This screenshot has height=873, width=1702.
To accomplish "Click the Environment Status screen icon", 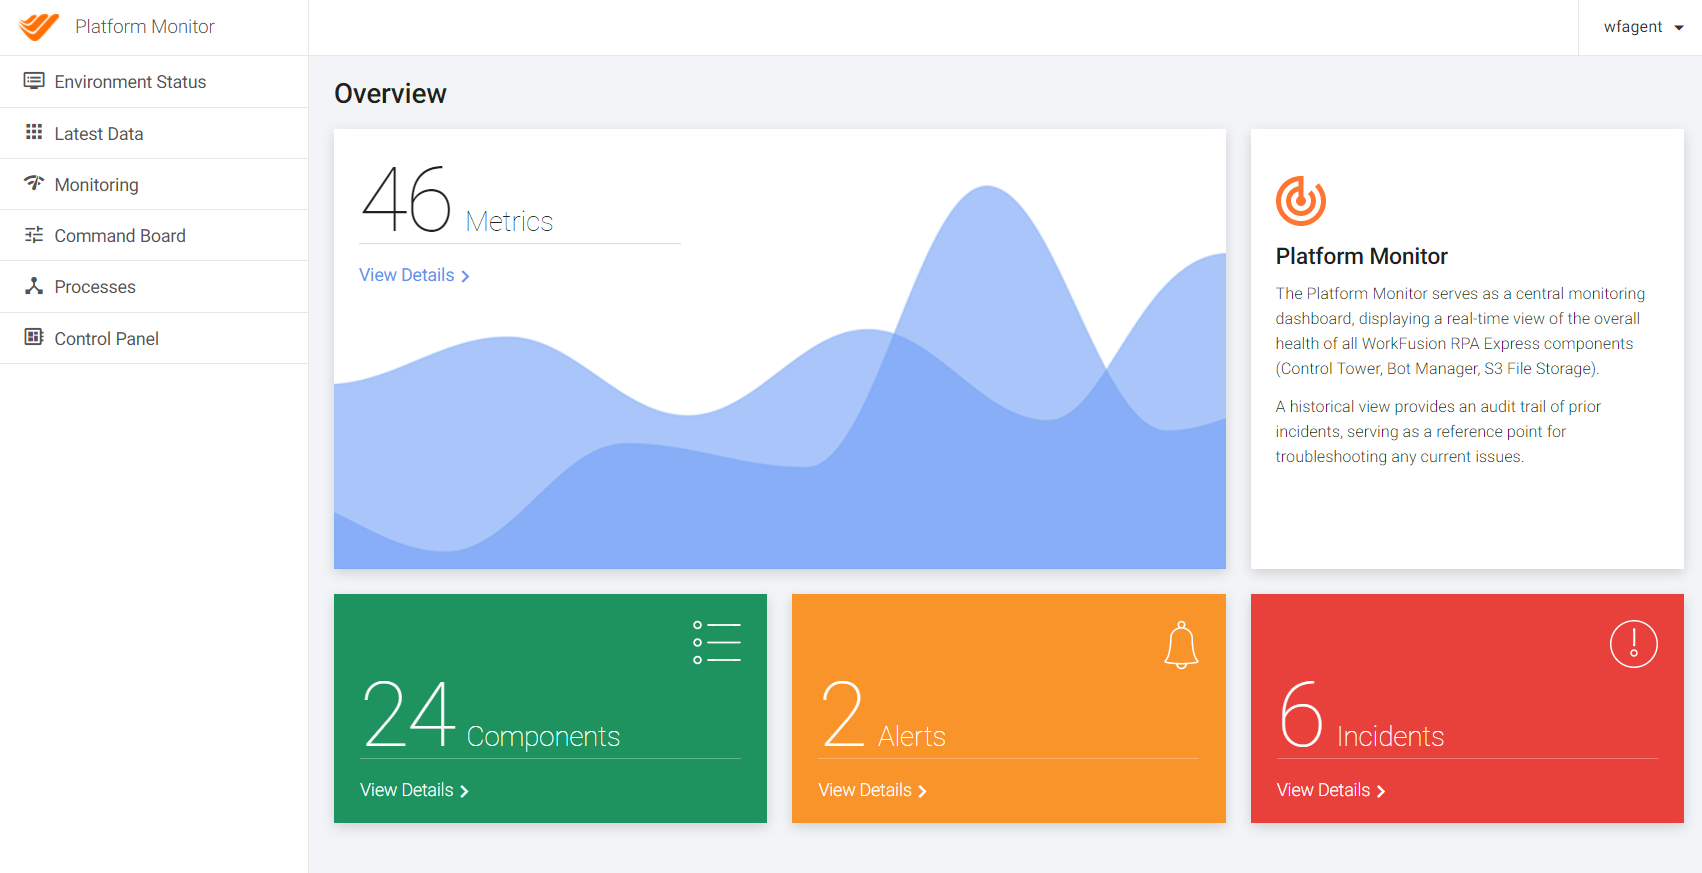I will [34, 81].
